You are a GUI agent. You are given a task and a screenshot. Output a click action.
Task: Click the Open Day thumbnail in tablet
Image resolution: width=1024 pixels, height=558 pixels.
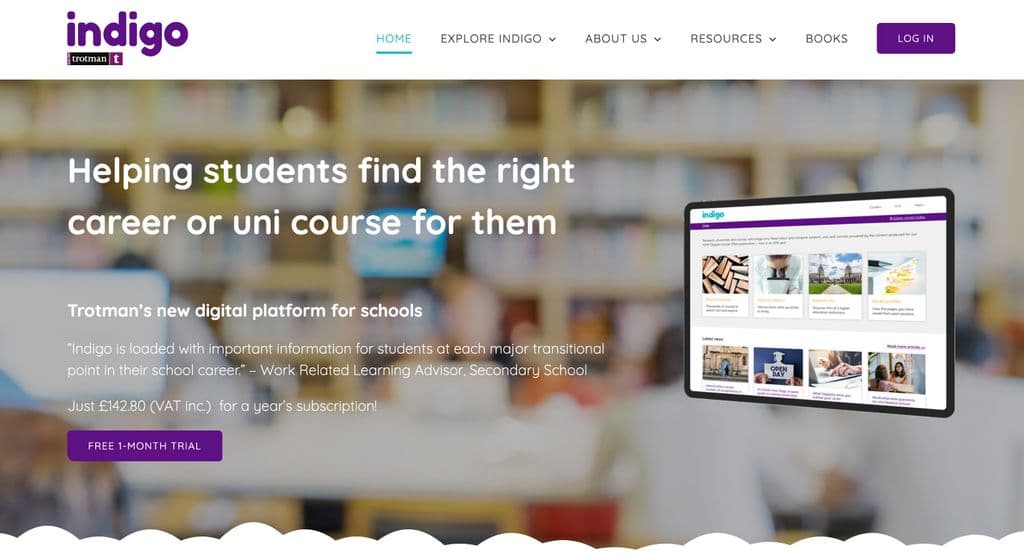778,367
